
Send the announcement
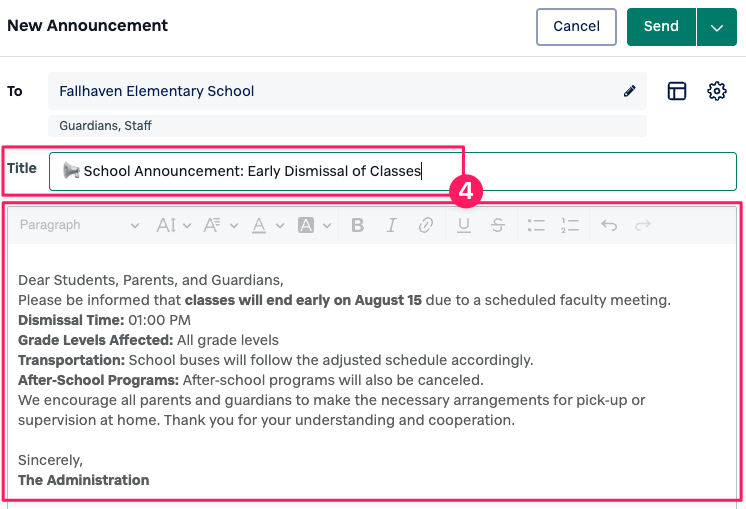point(661,27)
